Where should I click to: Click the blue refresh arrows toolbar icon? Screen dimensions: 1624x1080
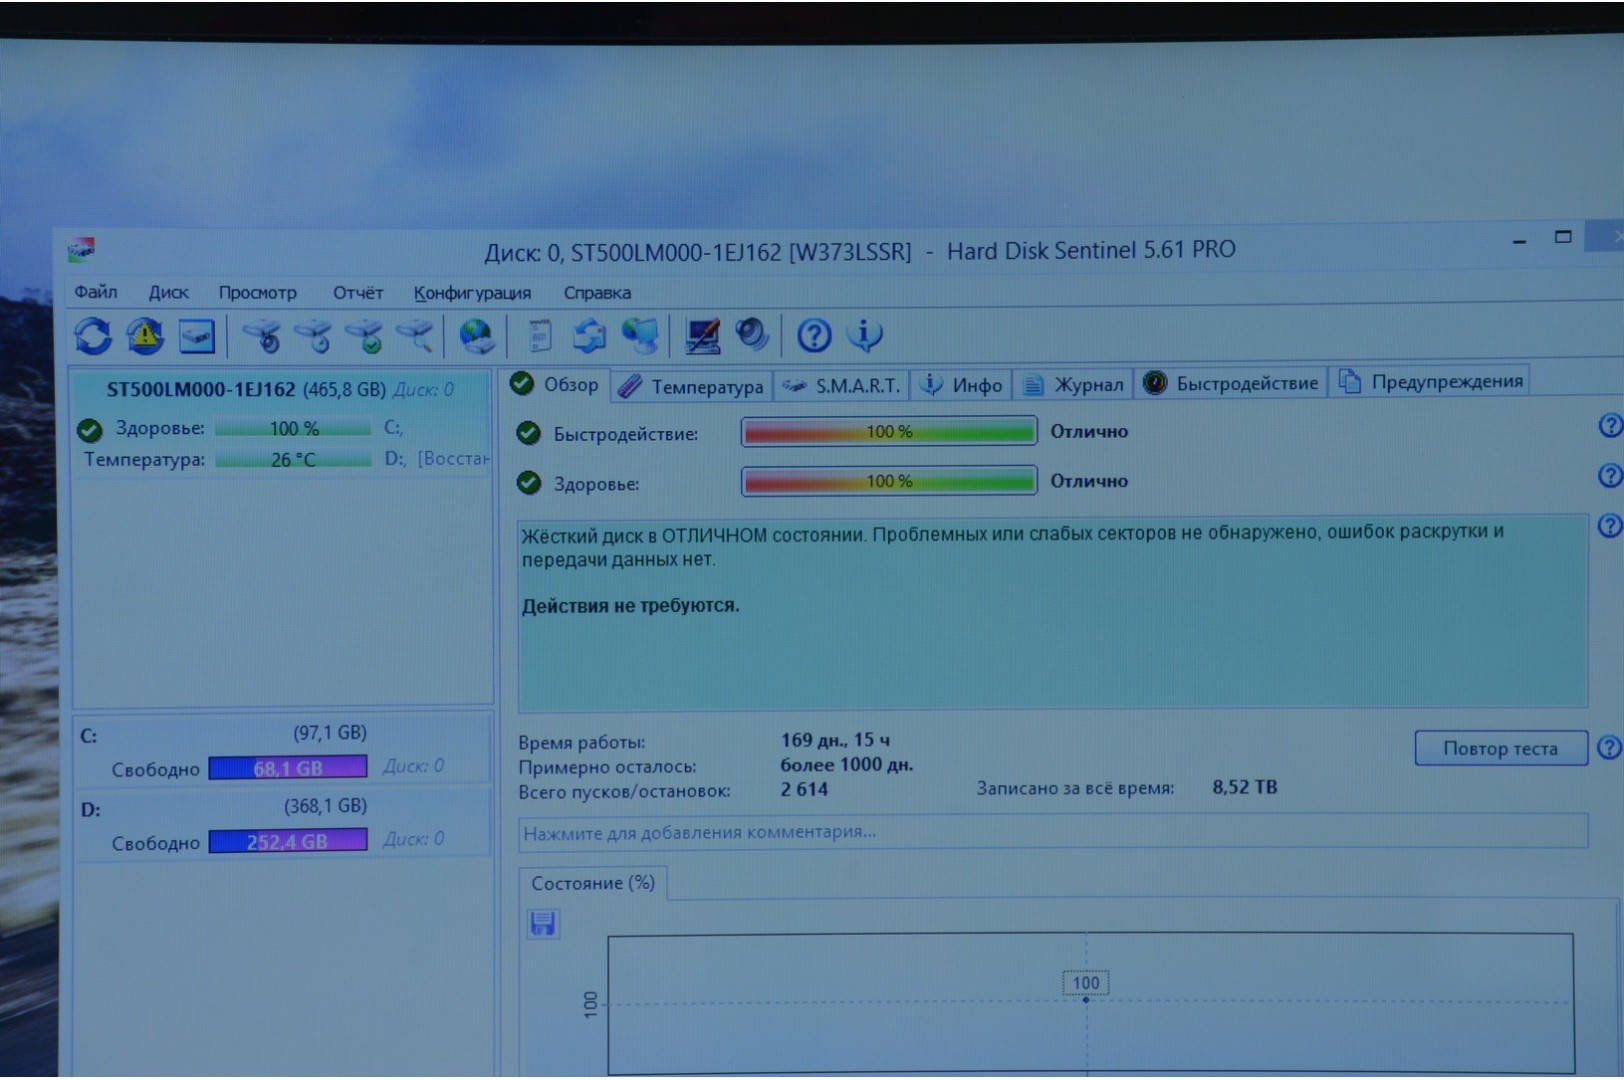pos(93,336)
